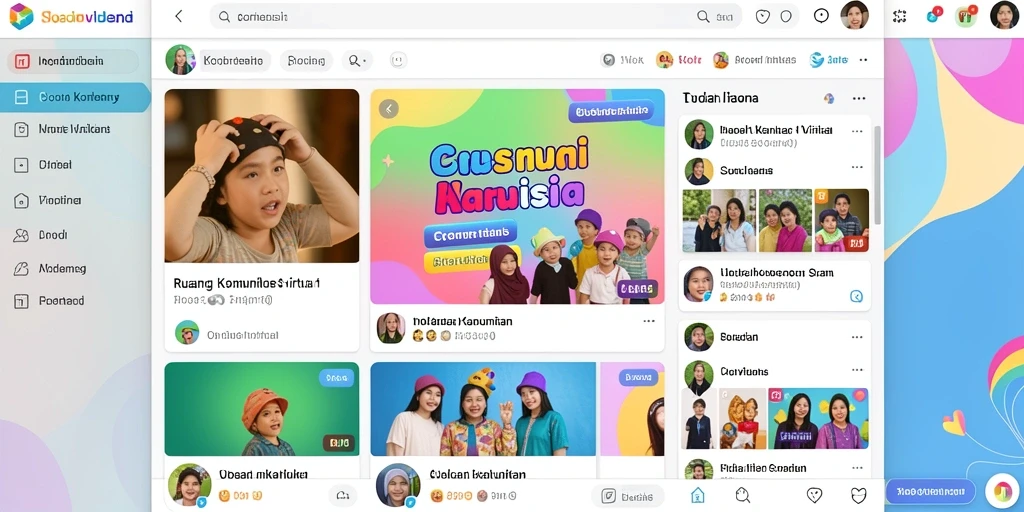The image size is (1024, 512).
Task: Click the author avatar below the banner
Action: pyautogui.click(x=391, y=328)
